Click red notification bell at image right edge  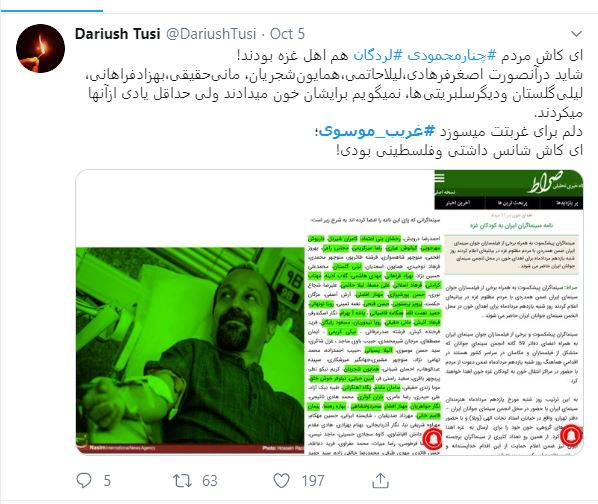point(571,437)
